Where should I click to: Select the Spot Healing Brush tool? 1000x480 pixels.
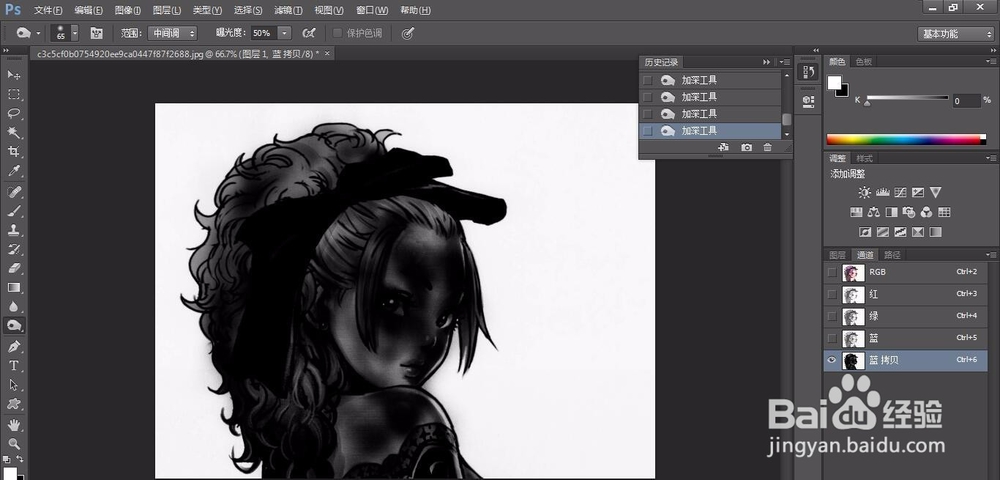pyautogui.click(x=13, y=191)
